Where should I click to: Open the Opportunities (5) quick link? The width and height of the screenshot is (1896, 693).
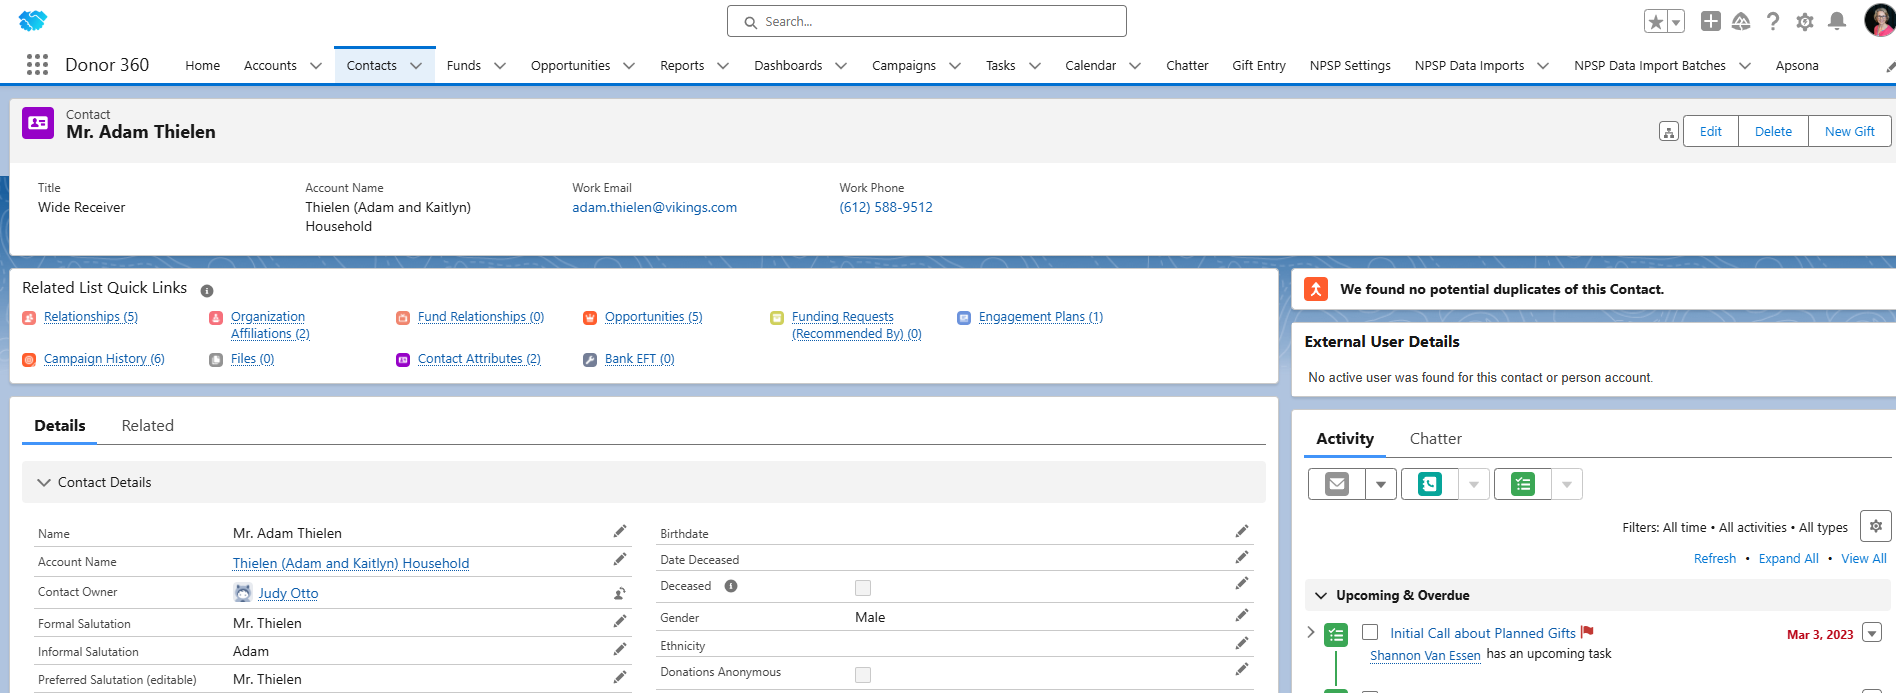[x=654, y=317]
